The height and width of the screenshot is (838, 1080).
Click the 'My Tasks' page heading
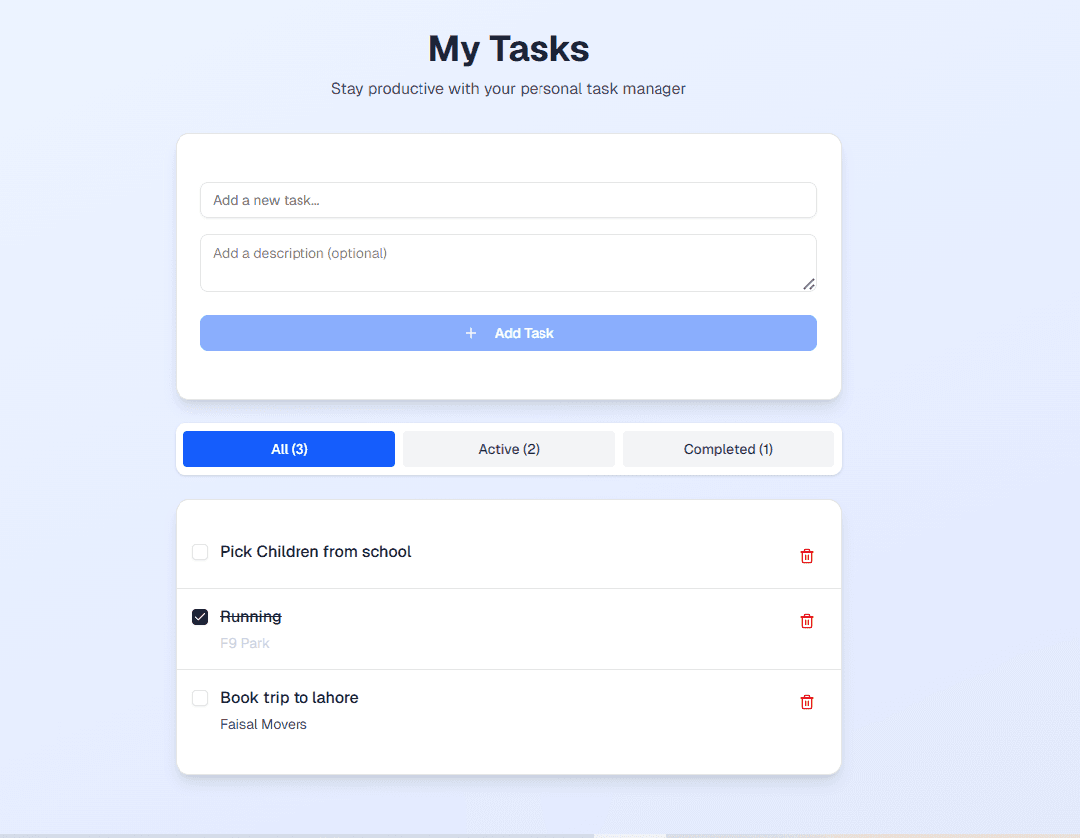[x=508, y=48]
